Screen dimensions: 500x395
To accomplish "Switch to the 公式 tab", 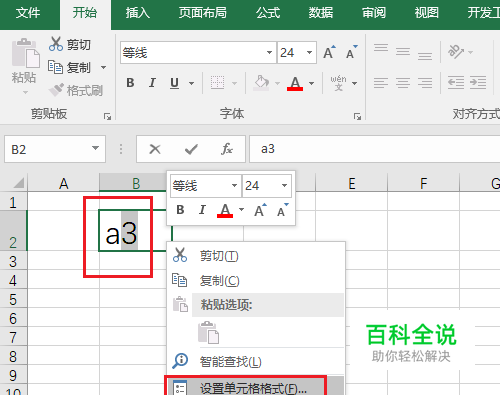I will click(x=268, y=13).
